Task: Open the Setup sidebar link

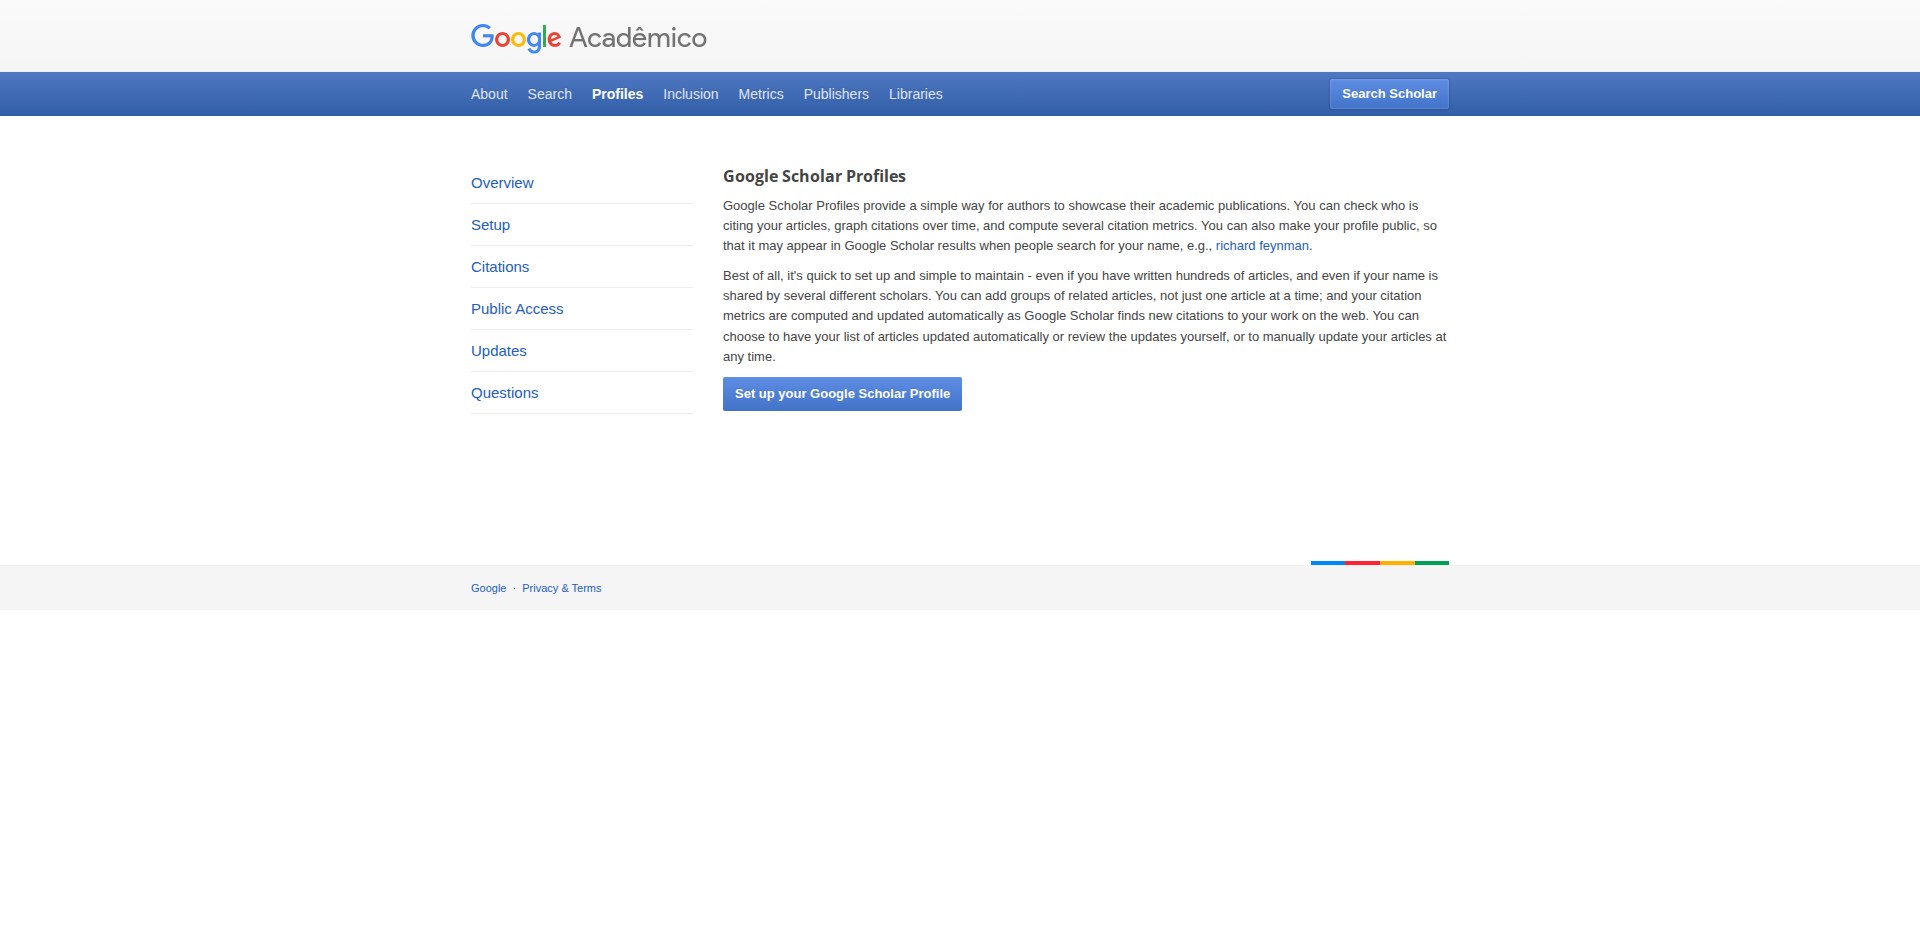Action: tap(490, 225)
